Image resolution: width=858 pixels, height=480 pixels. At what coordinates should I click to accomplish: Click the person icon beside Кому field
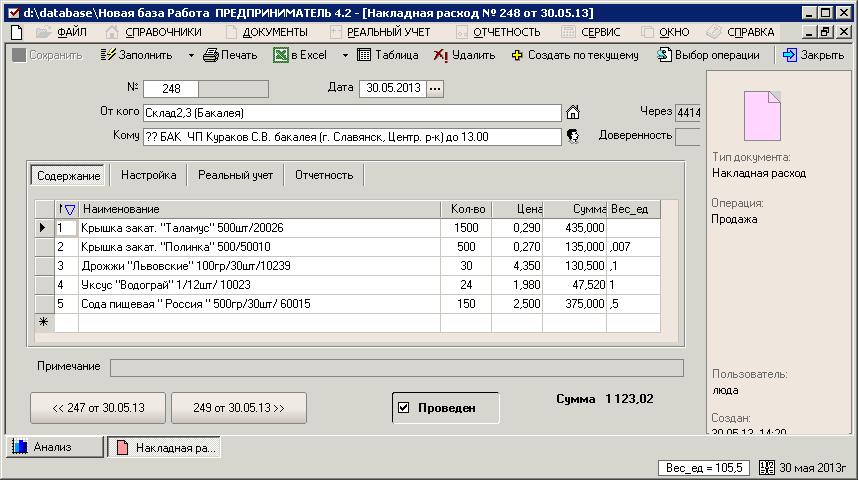573,136
